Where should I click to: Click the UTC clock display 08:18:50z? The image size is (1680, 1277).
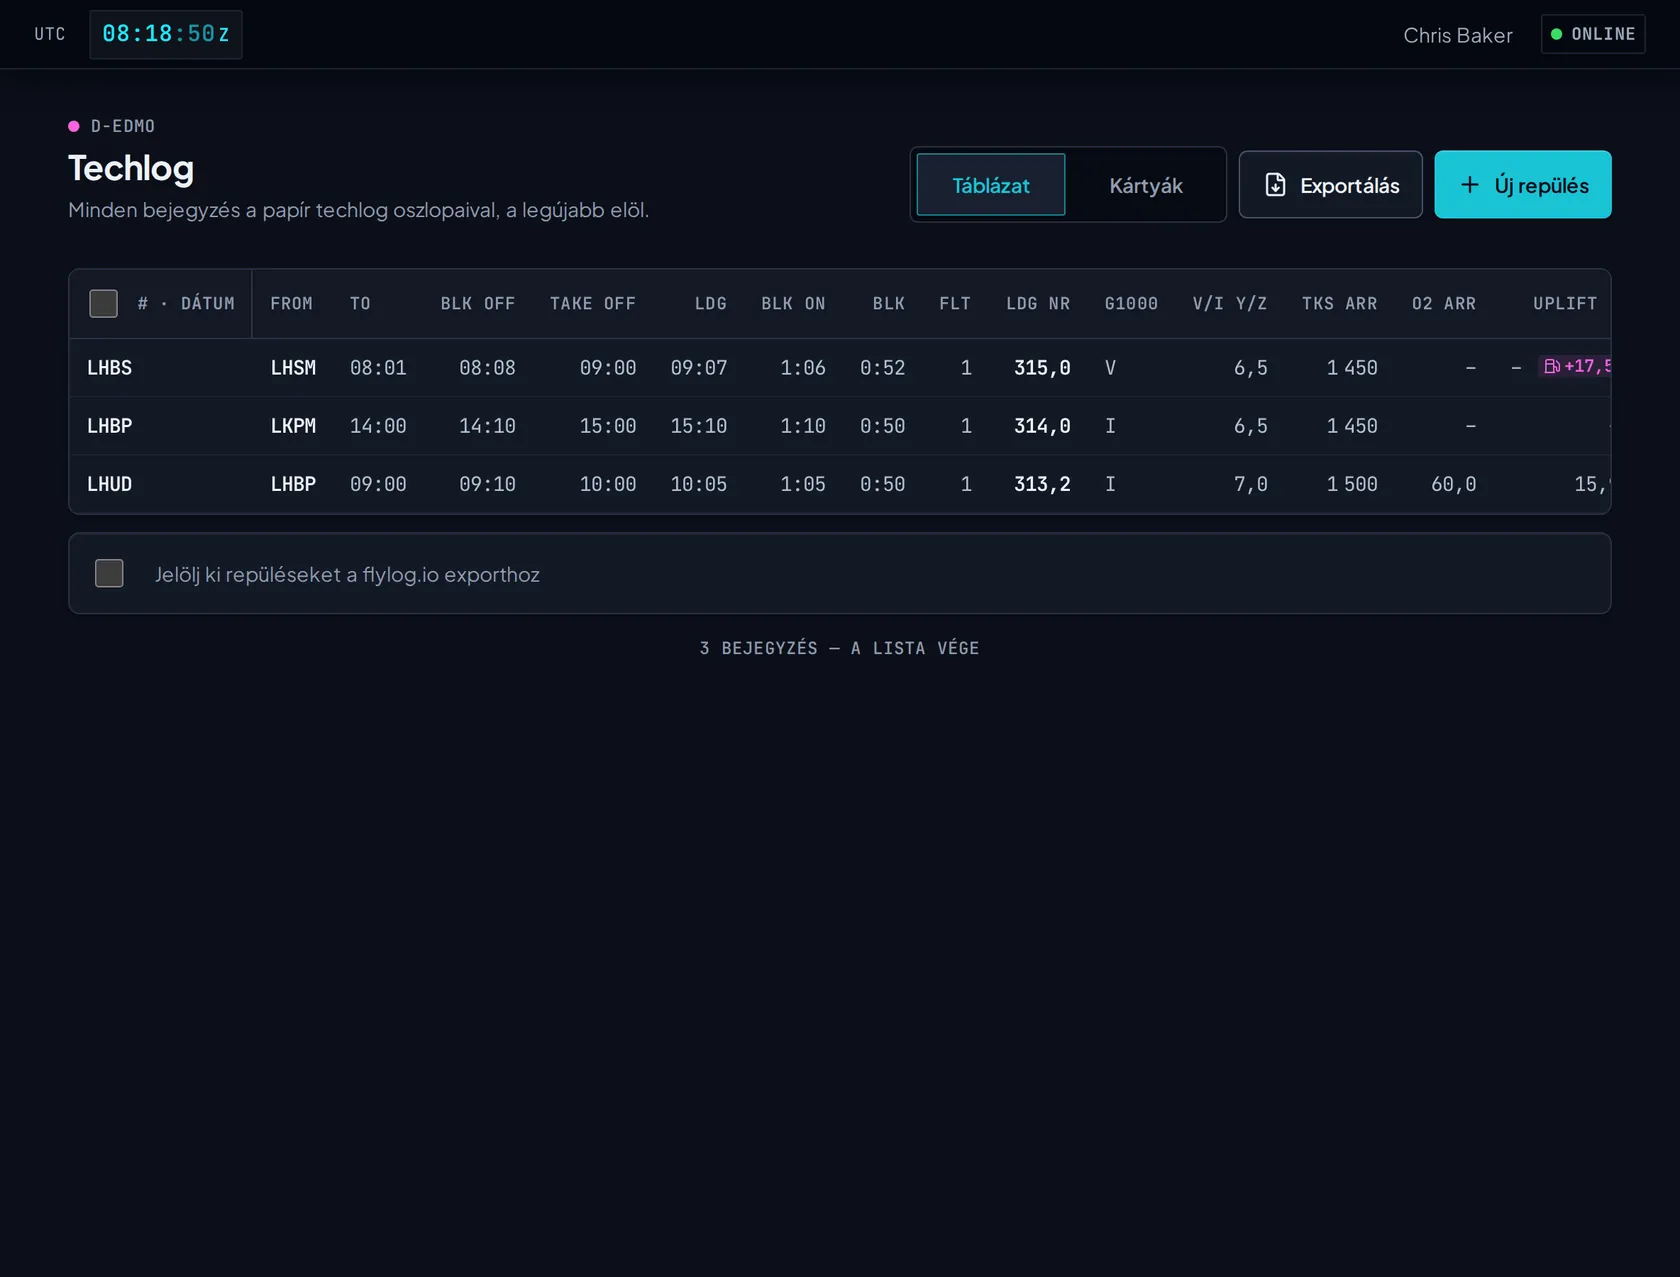[166, 34]
